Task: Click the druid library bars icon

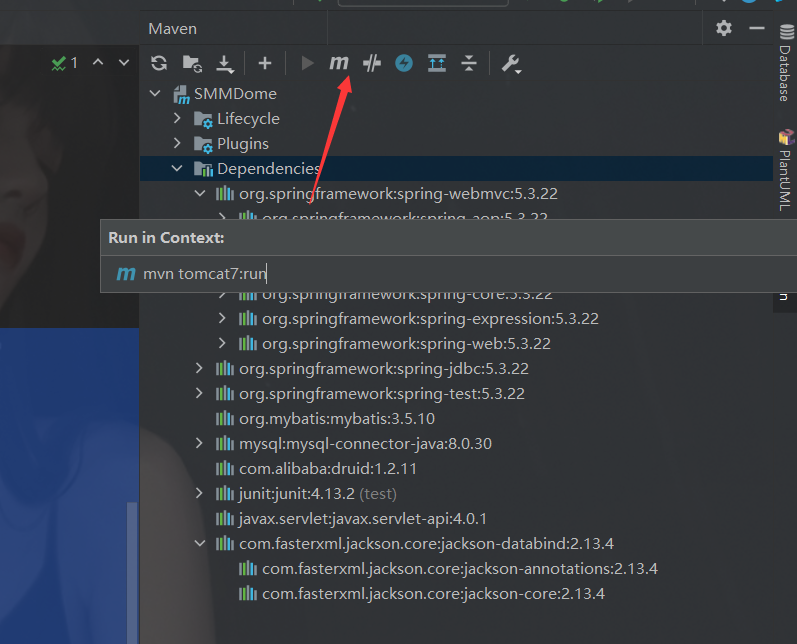Action: 225,468
